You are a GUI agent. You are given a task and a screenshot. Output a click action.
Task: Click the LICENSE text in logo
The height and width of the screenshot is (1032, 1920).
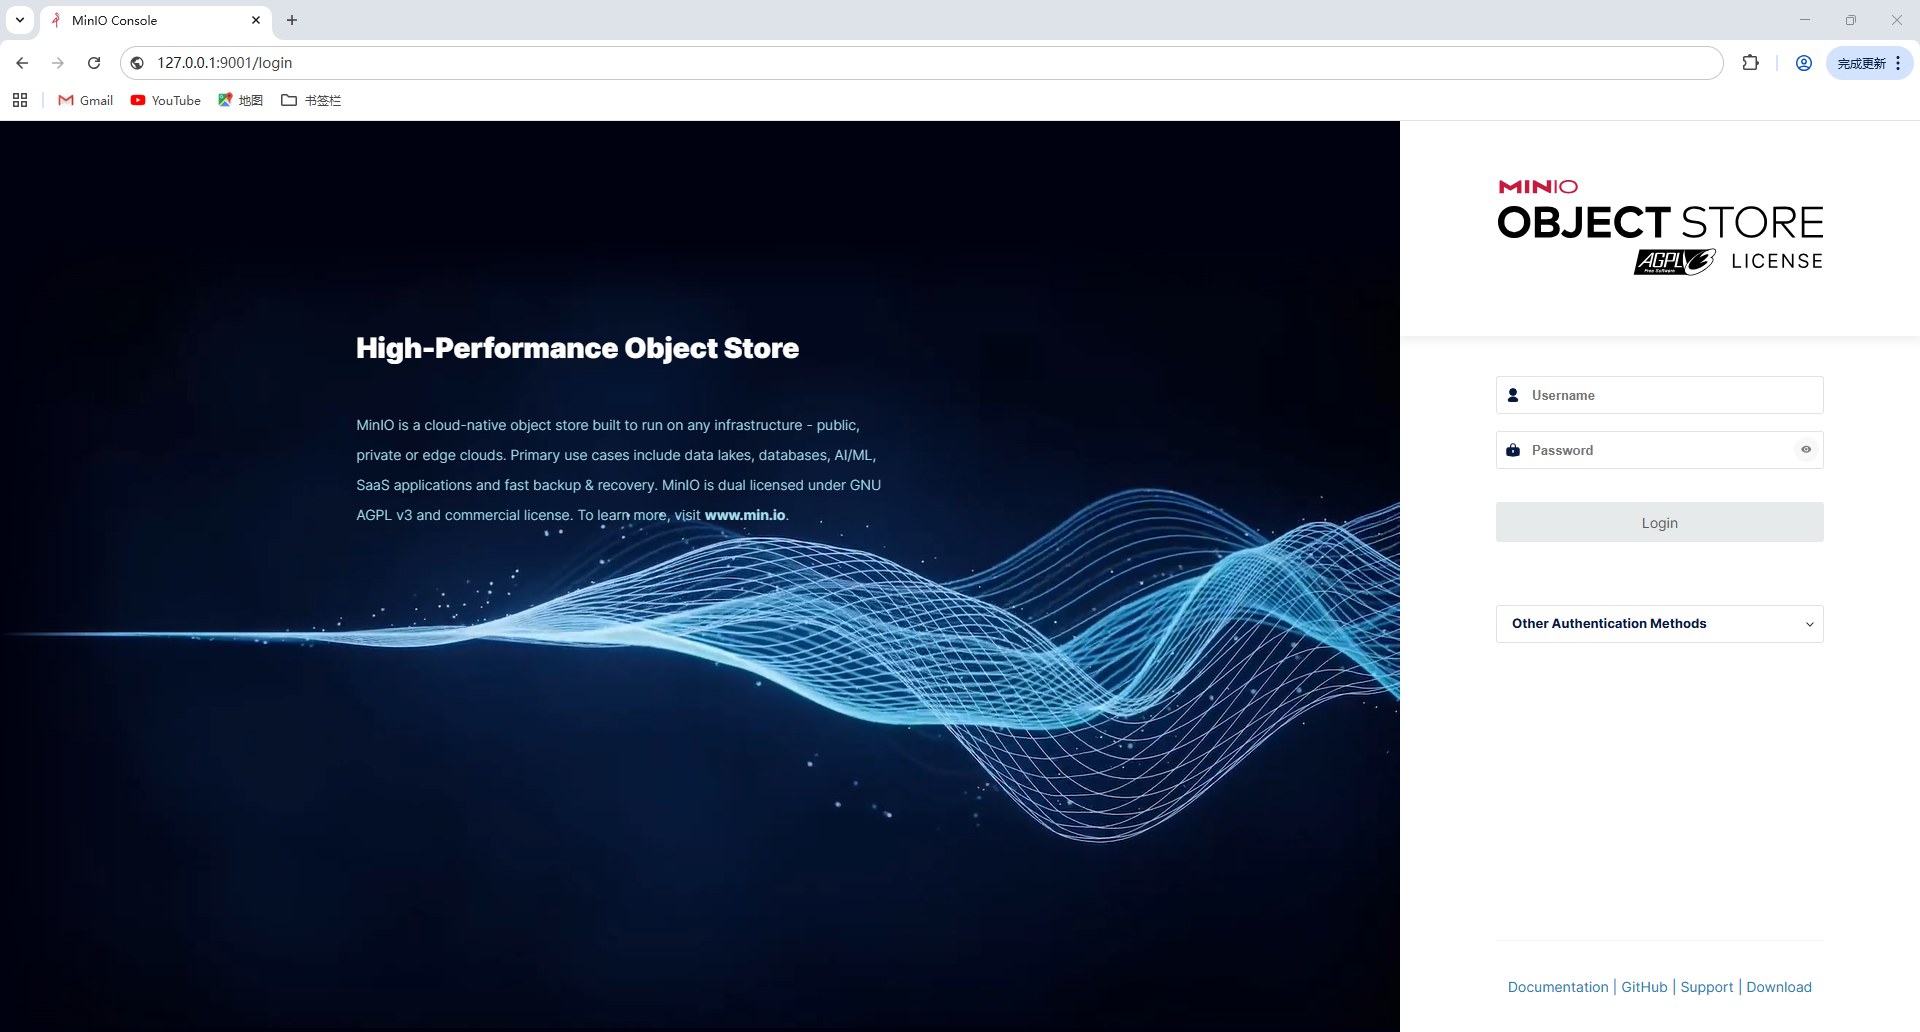pos(1777,261)
